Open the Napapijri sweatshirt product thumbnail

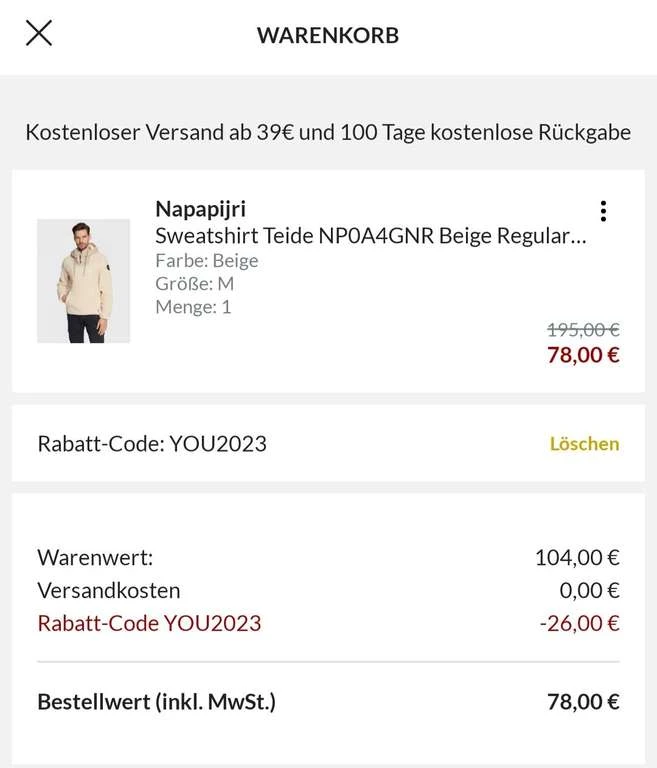pyautogui.click(x=84, y=281)
